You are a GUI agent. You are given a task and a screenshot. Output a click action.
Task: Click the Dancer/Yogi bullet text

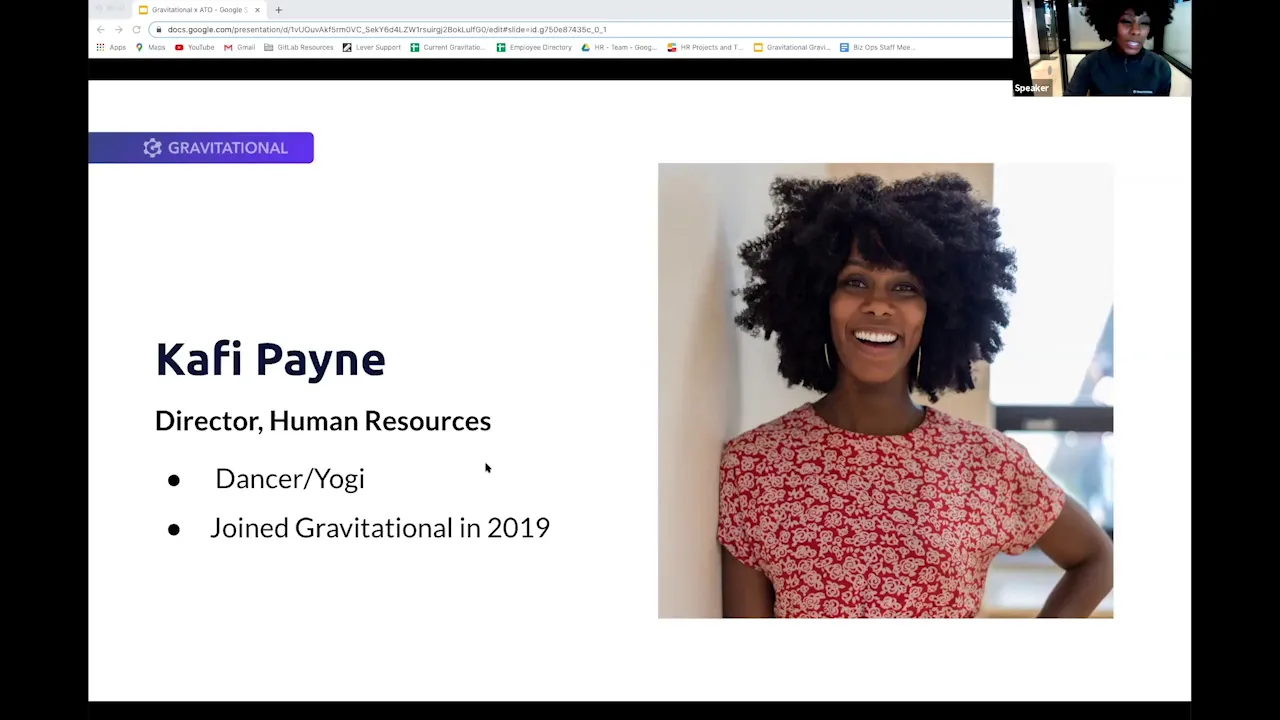tap(290, 479)
